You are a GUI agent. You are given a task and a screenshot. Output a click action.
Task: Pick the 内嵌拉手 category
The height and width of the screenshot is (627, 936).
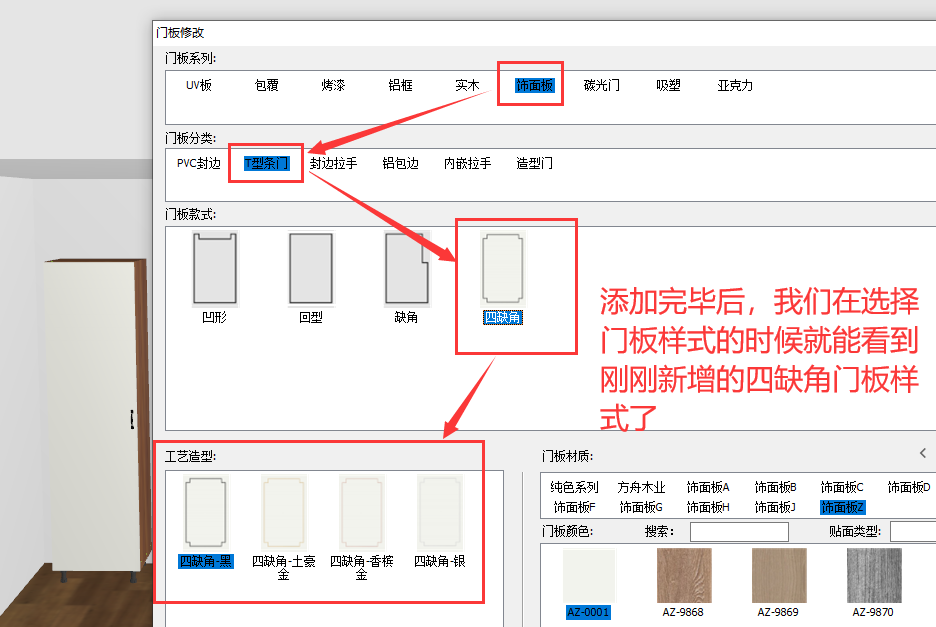[x=467, y=163]
